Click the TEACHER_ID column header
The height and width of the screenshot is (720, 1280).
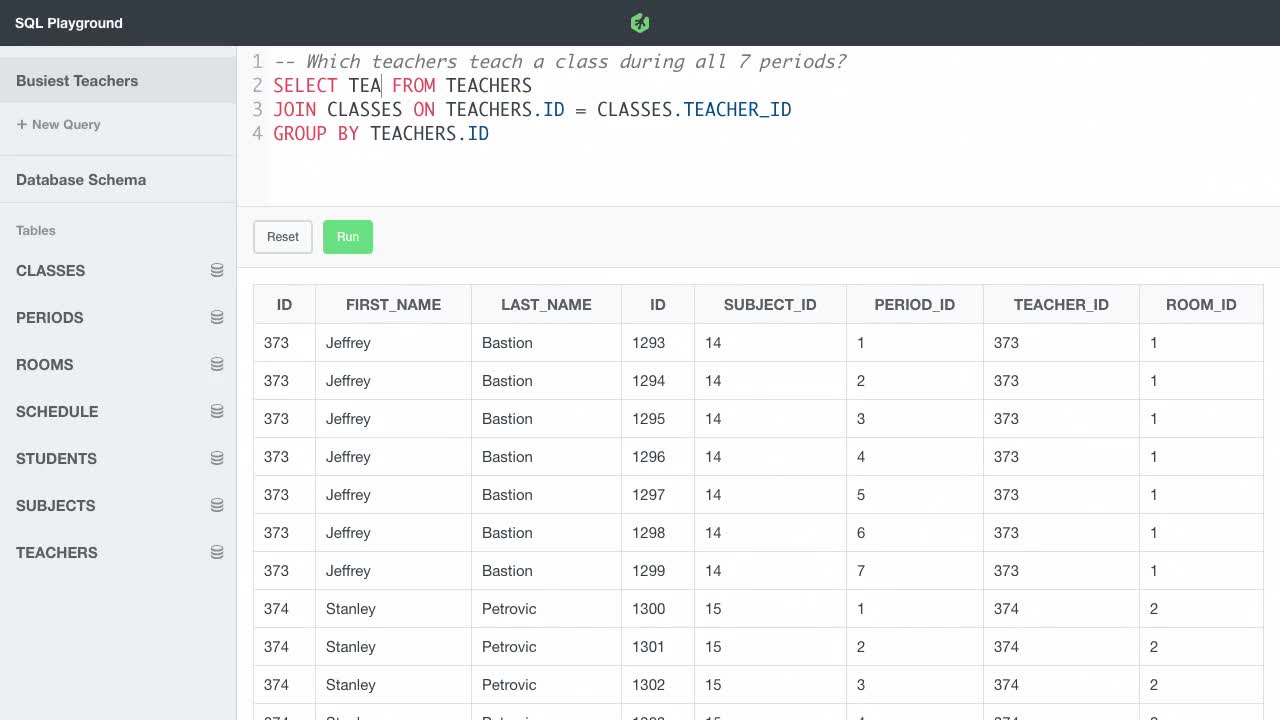(1060, 304)
